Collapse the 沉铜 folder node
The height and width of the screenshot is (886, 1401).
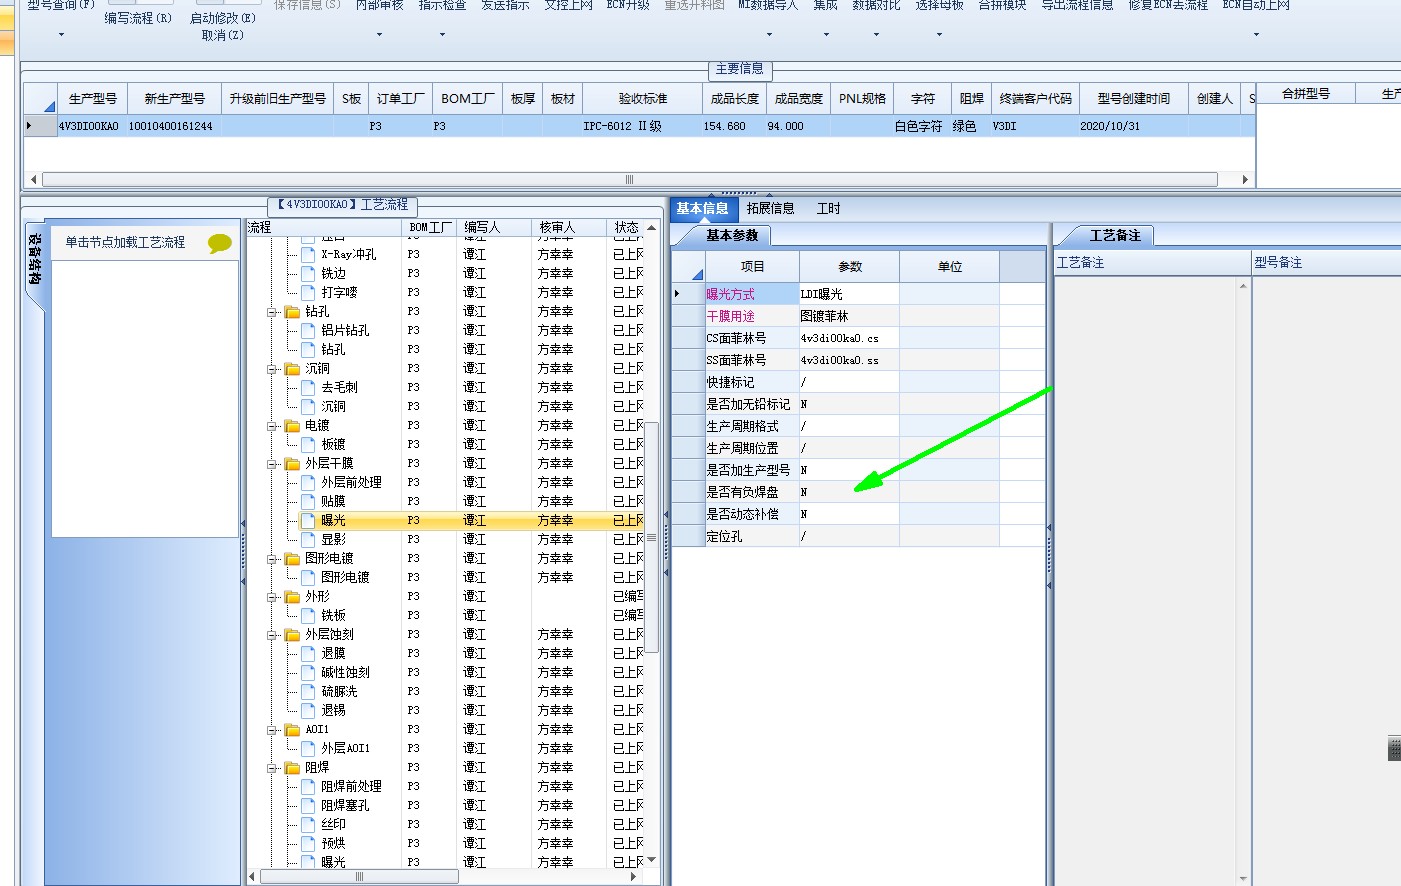[x=272, y=369]
